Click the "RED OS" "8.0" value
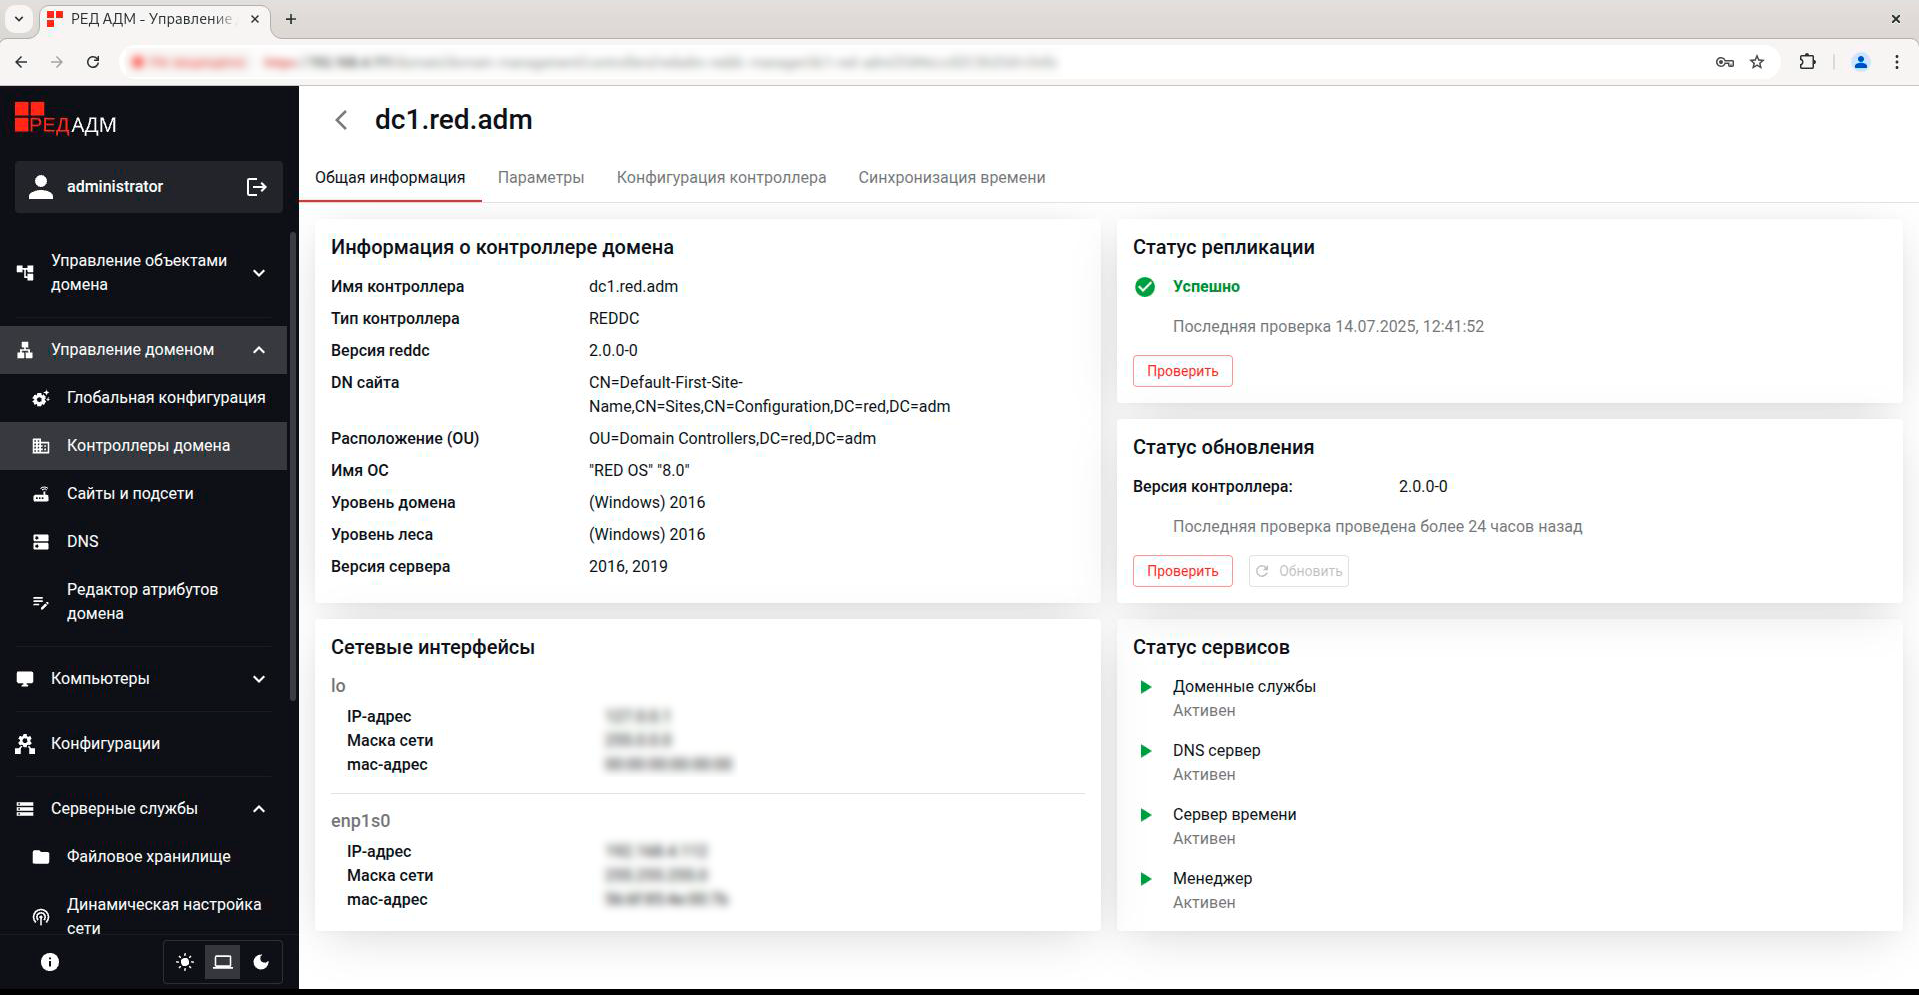Viewport: 1919px width, 995px height. [639, 471]
